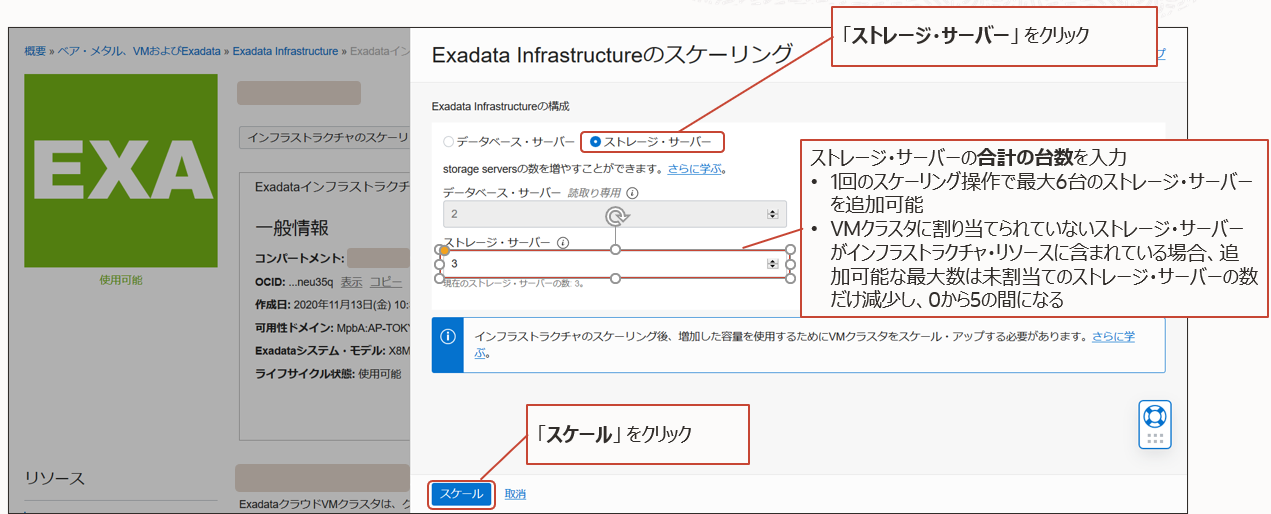Open さらに学ぶ link after storage servers text
Image resolution: width=1271 pixels, height=514 pixels.
pos(697,169)
